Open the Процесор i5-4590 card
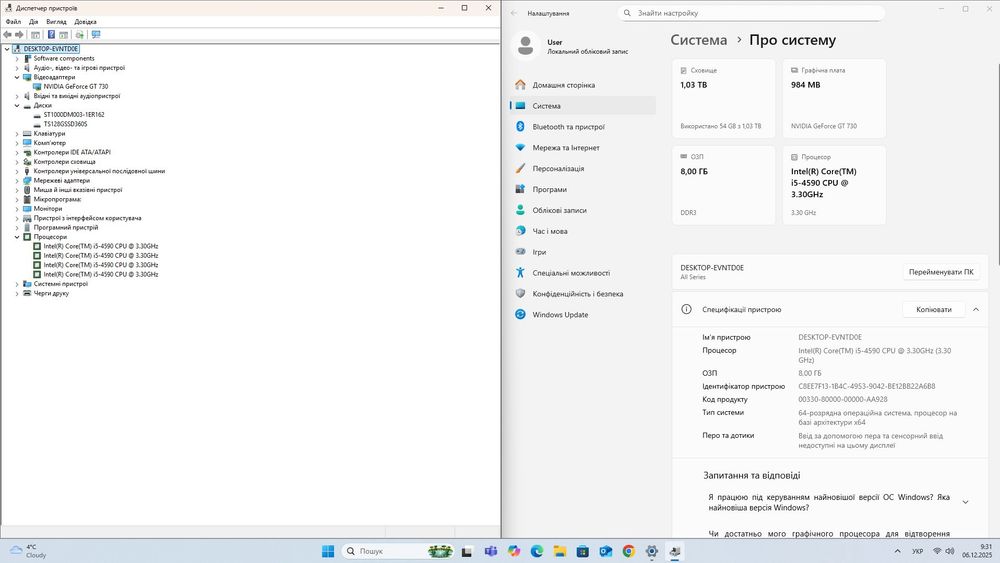The image size is (1000, 563). point(834,185)
